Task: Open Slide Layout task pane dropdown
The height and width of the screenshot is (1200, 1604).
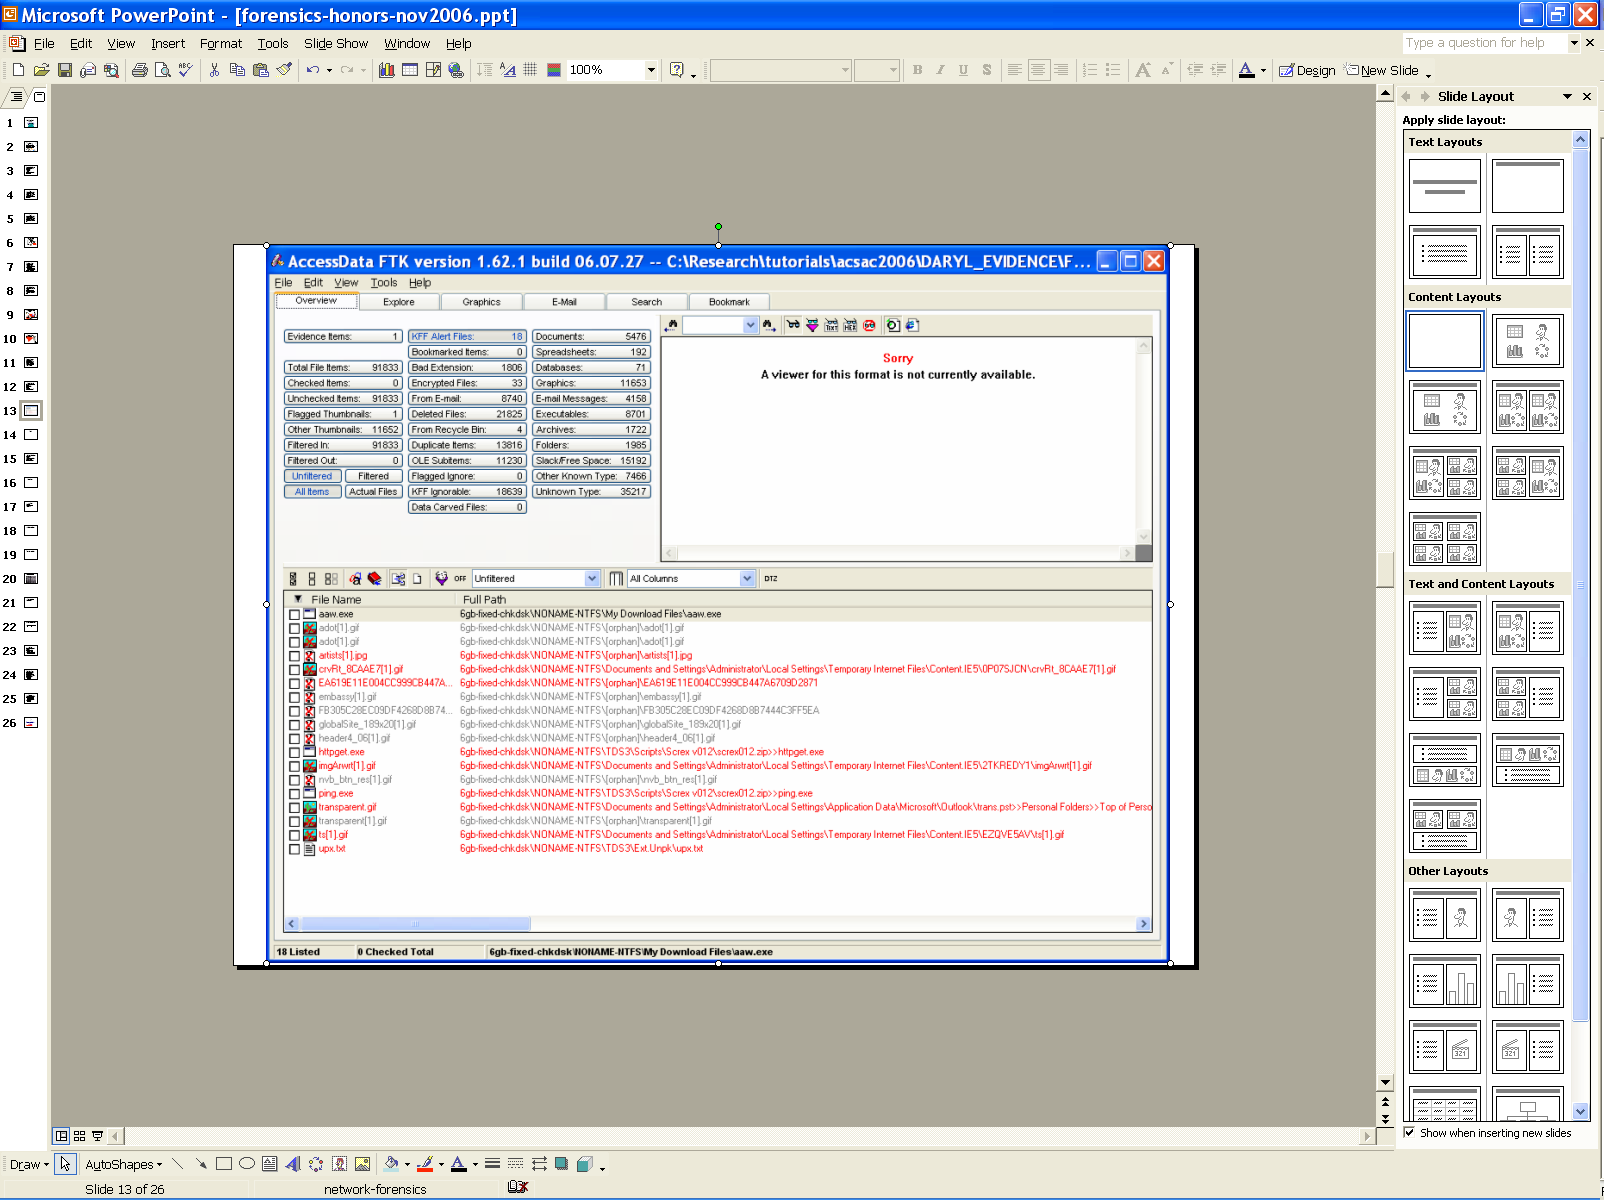Action: [1567, 97]
